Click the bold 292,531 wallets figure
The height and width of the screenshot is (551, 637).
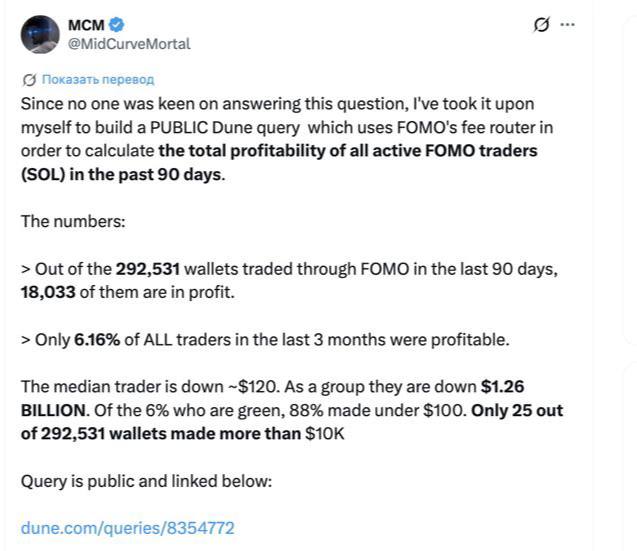[148, 269]
